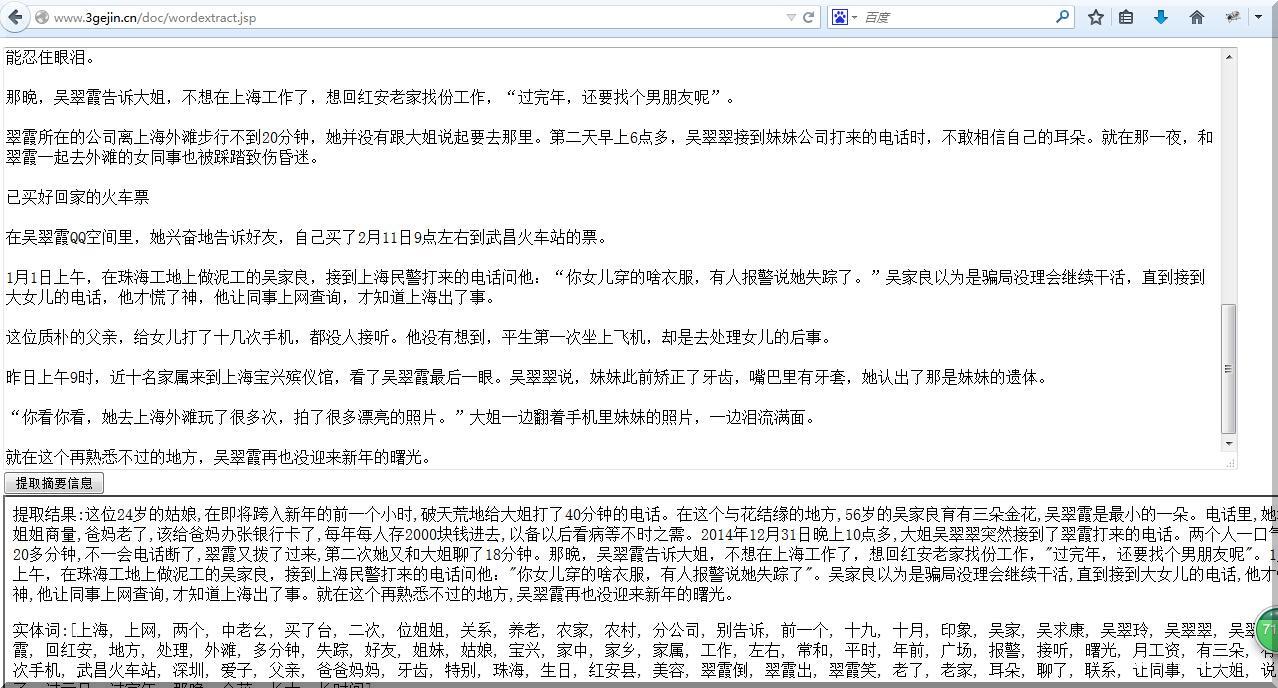Click the Baidu search engine icon

(840, 17)
